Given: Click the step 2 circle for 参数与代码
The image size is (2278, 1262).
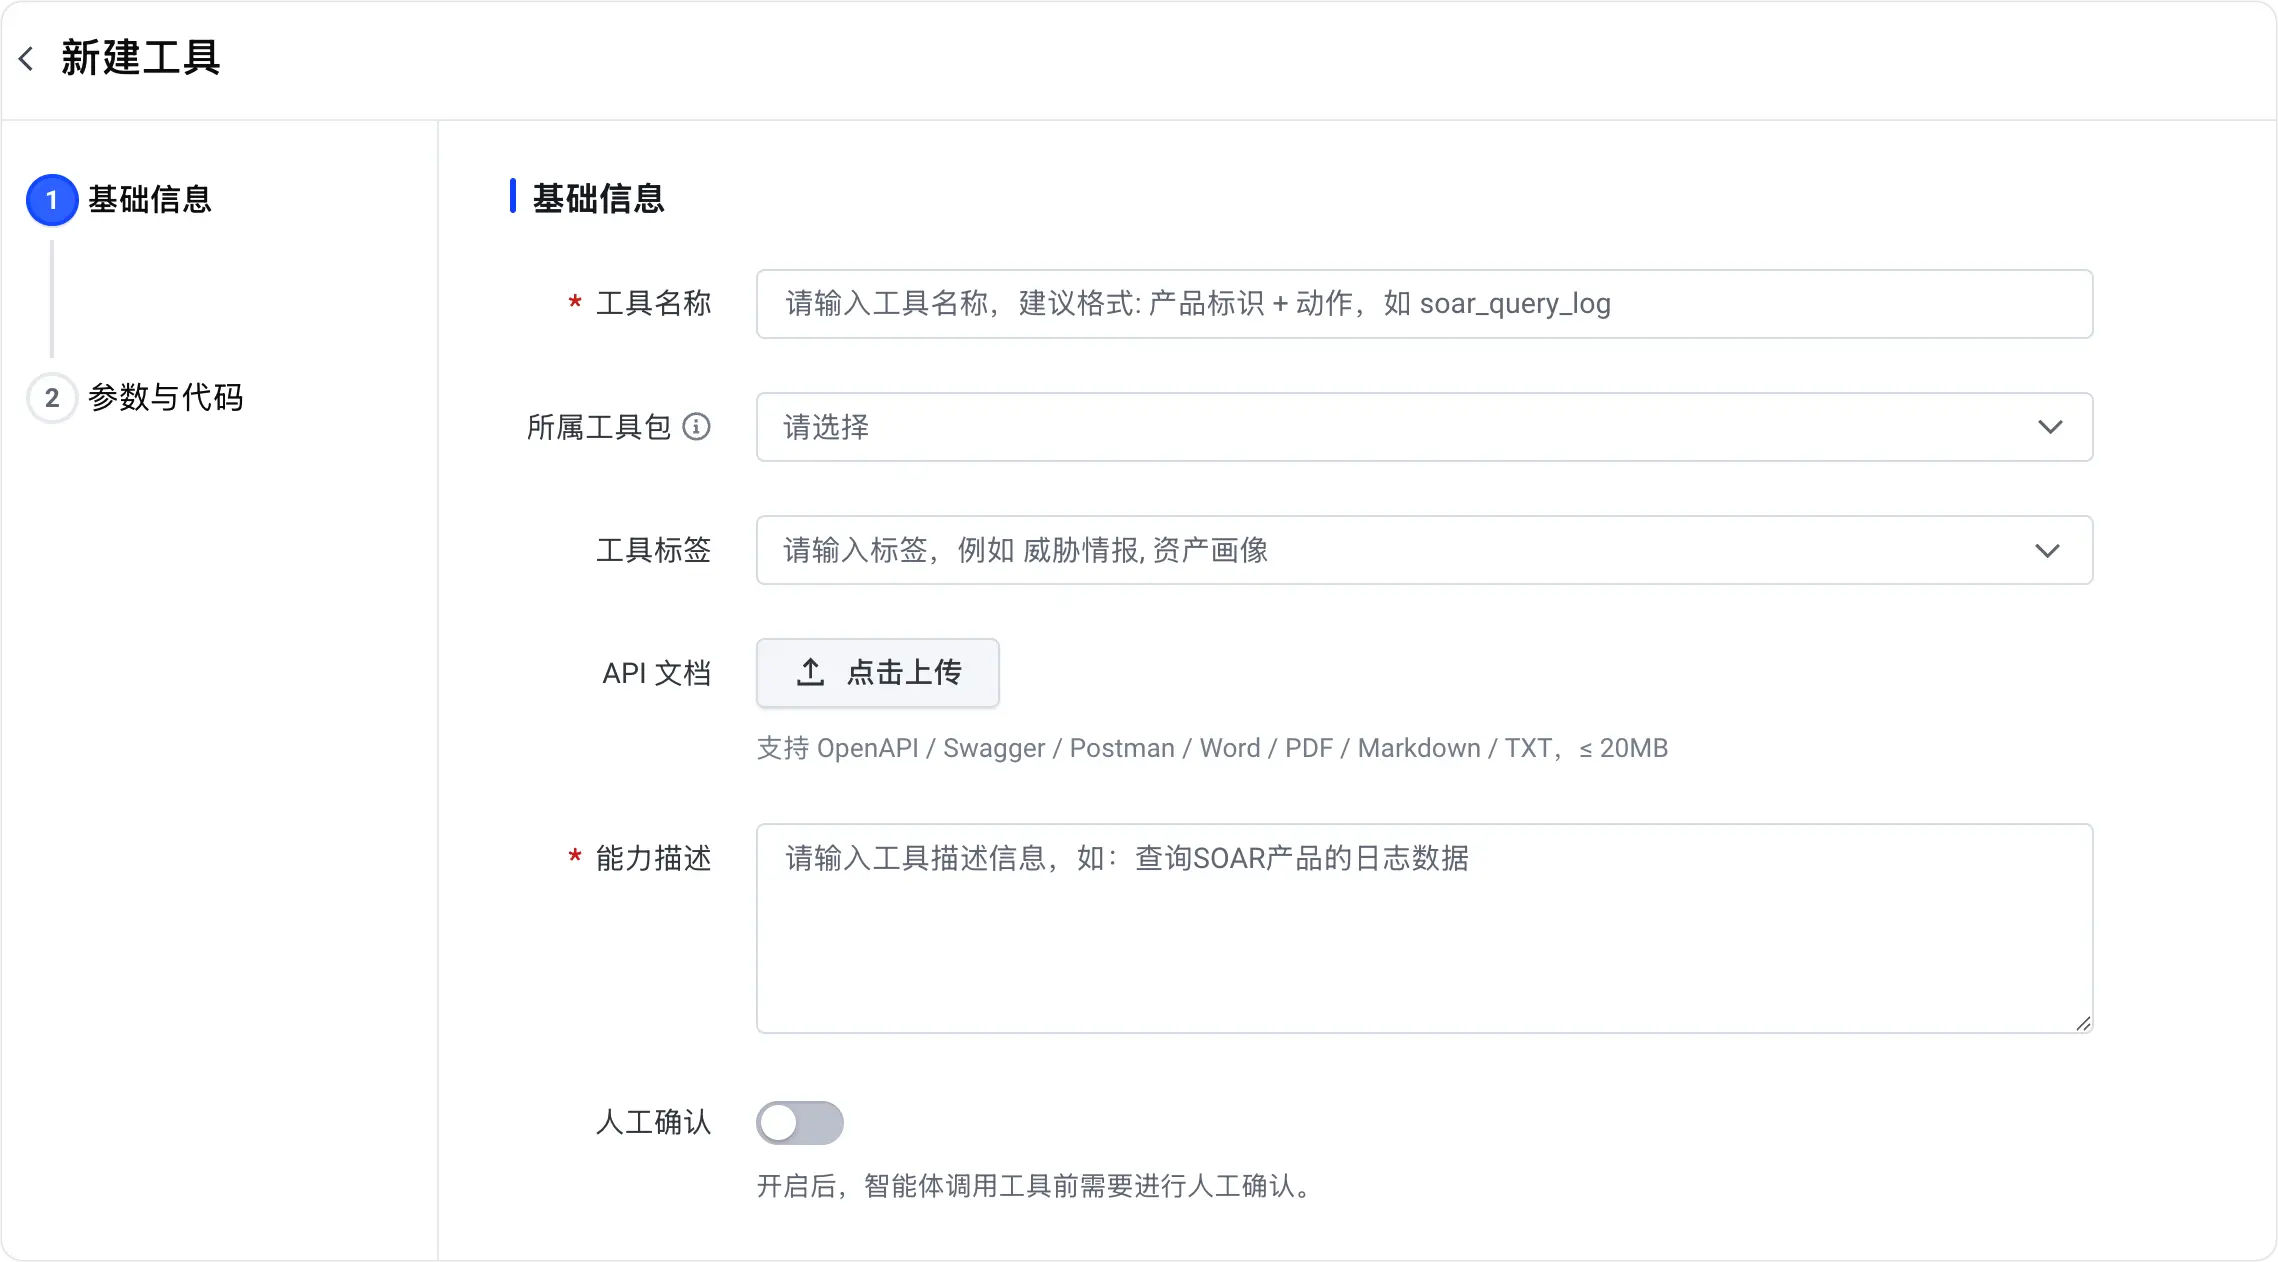Looking at the screenshot, I should (x=52, y=398).
